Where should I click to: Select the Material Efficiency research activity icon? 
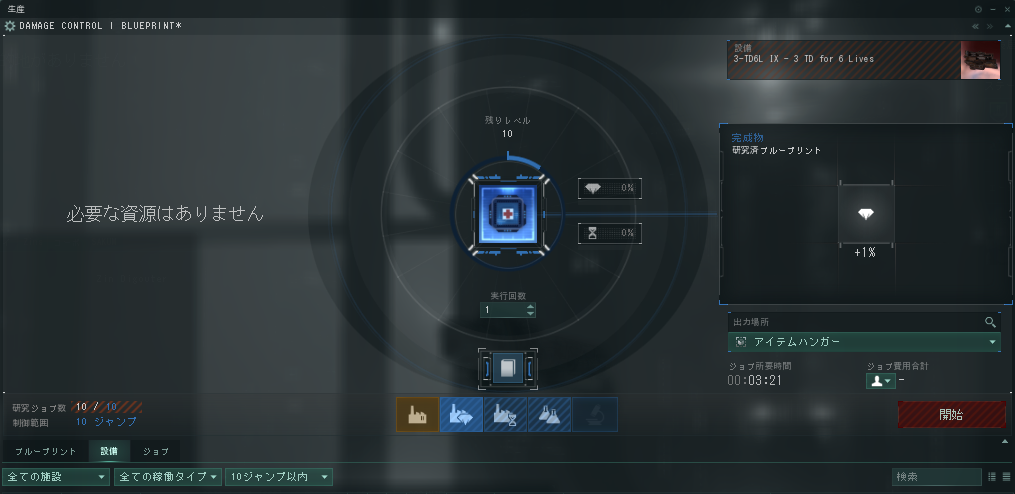coord(462,414)
